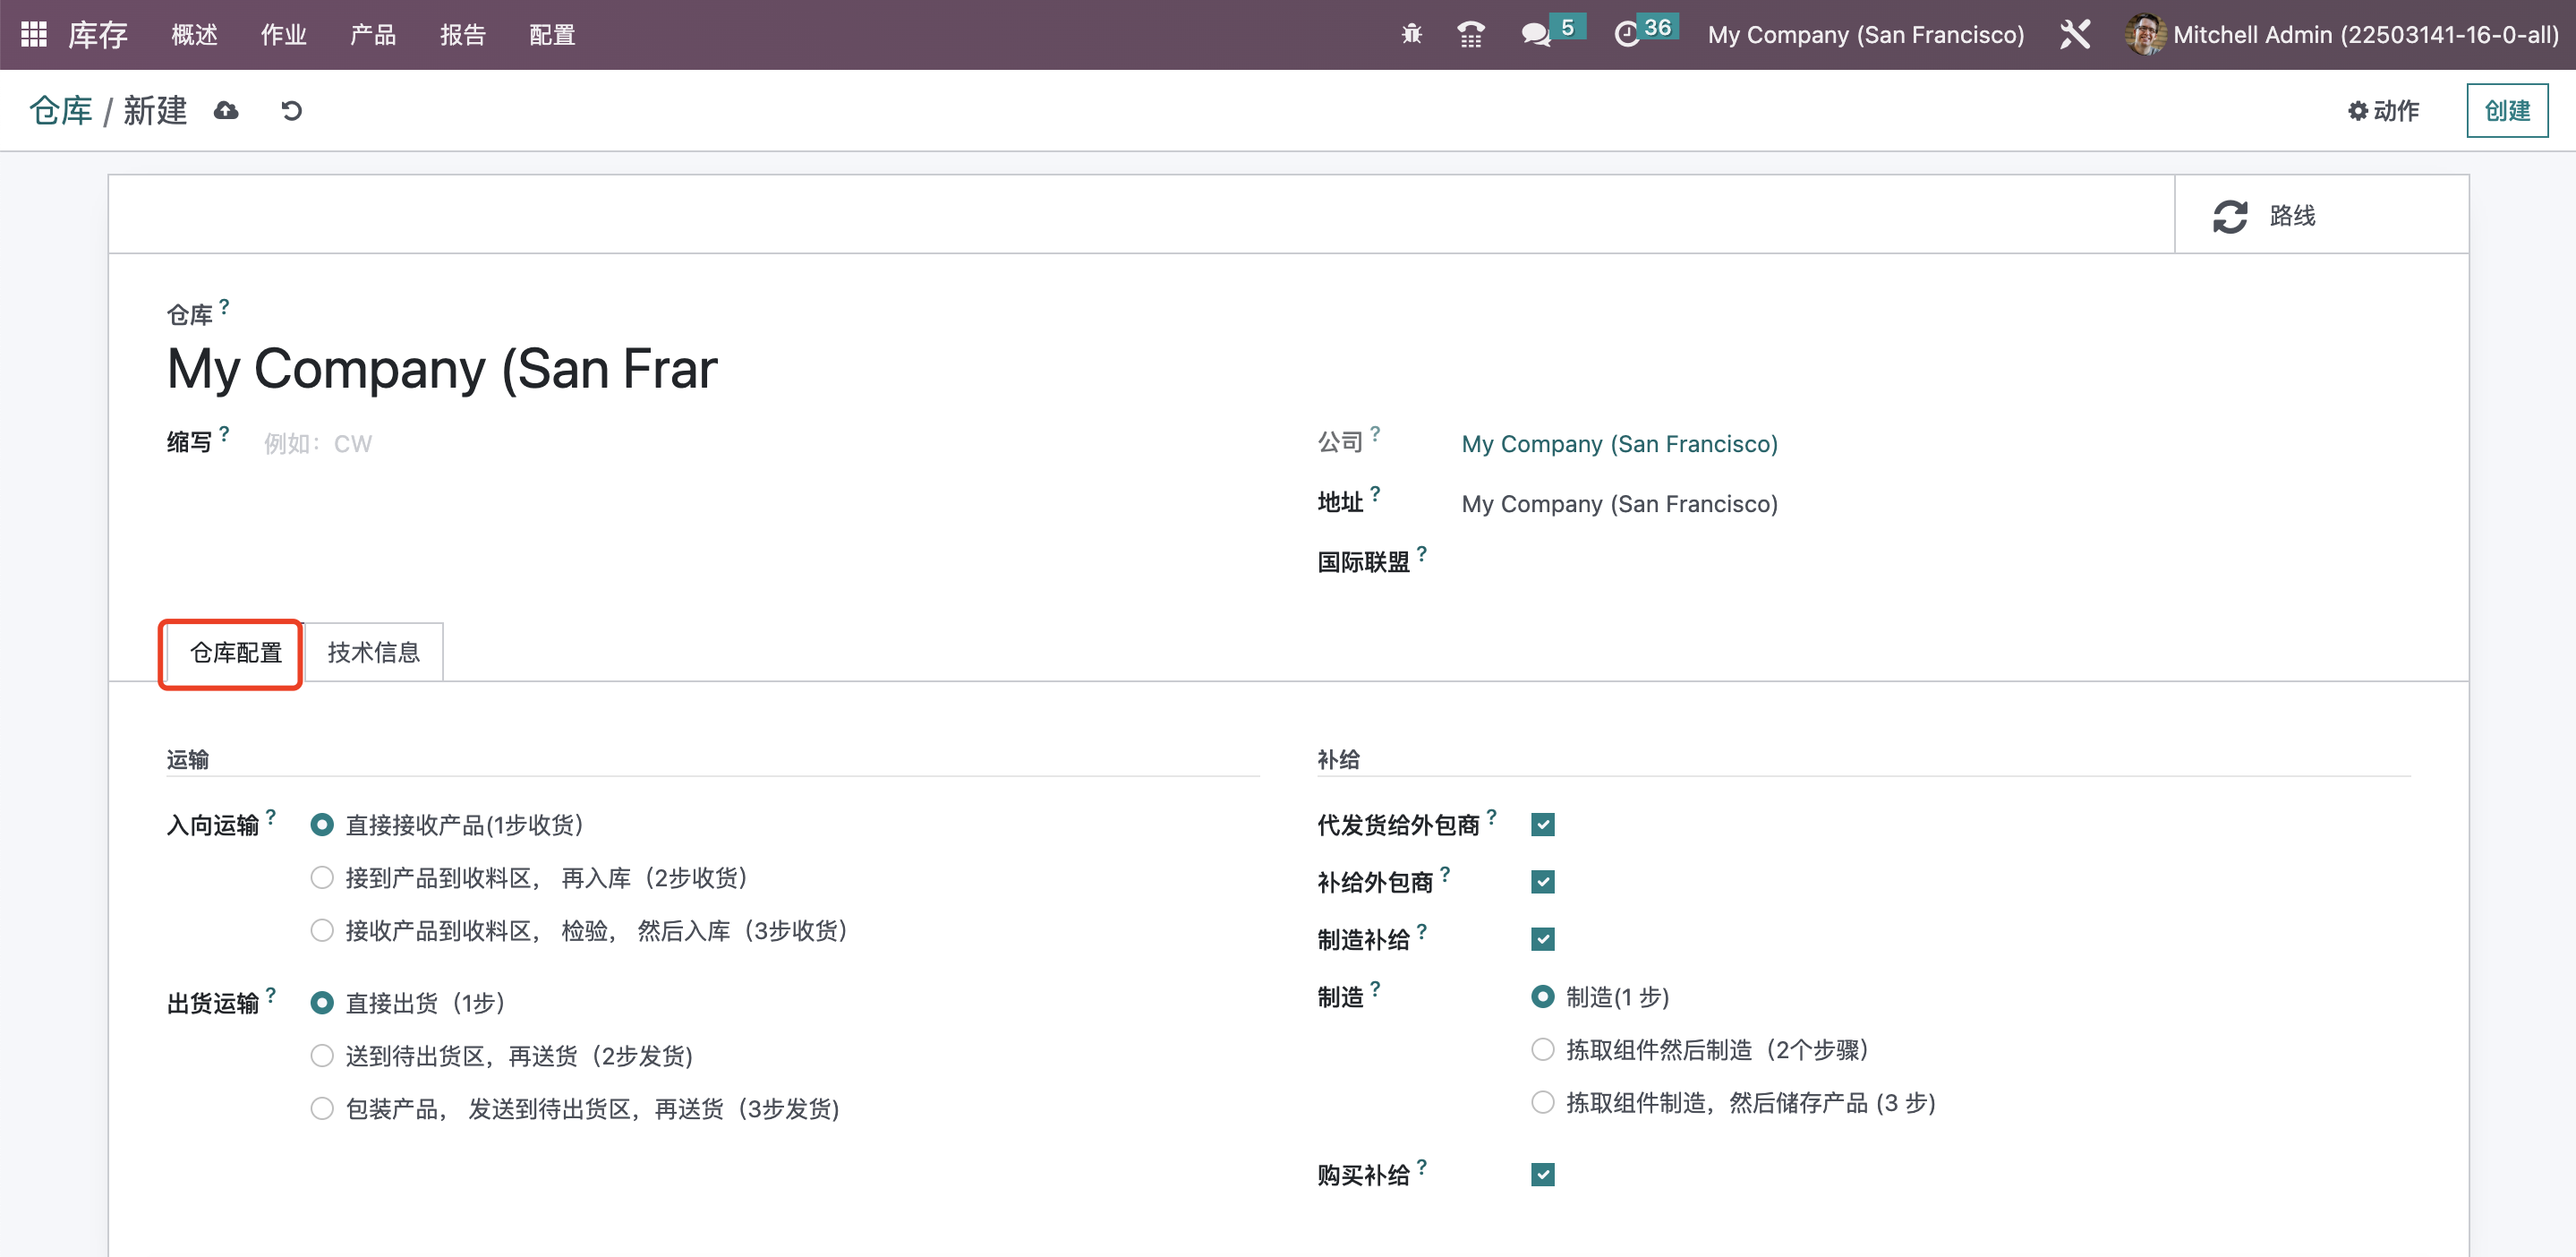
Task: Select 直接接收产品(1步收货) radio option
Action: coord(321,825)
